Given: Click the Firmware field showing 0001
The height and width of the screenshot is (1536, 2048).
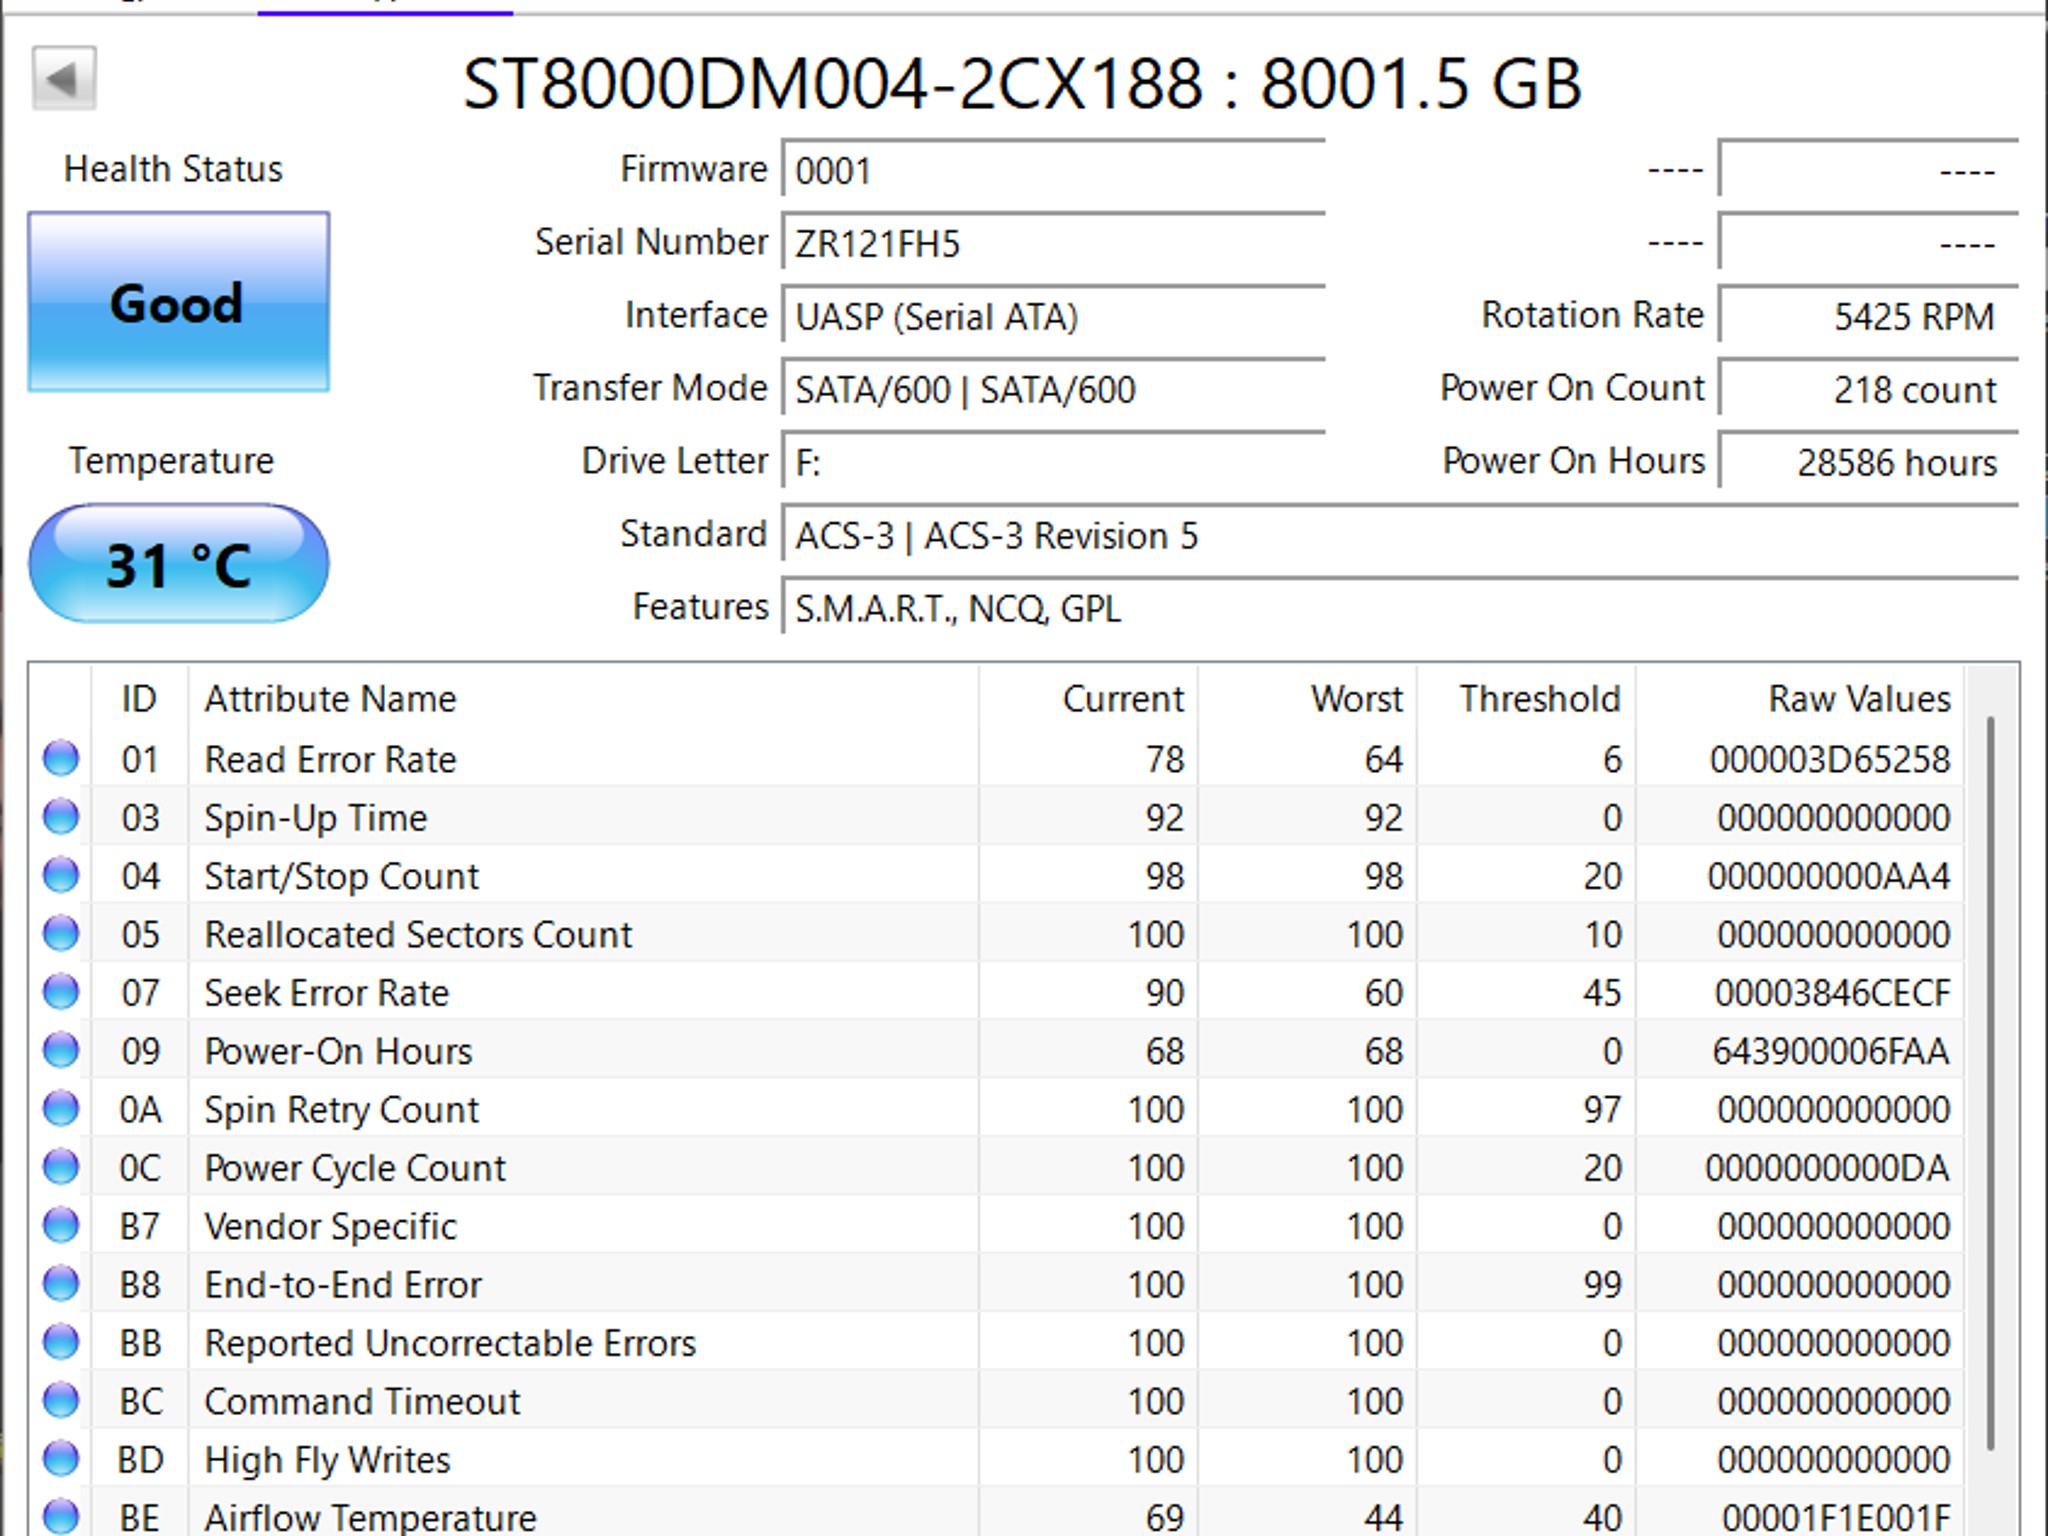Looking at the screenshot, I should tap(1054, 170).
